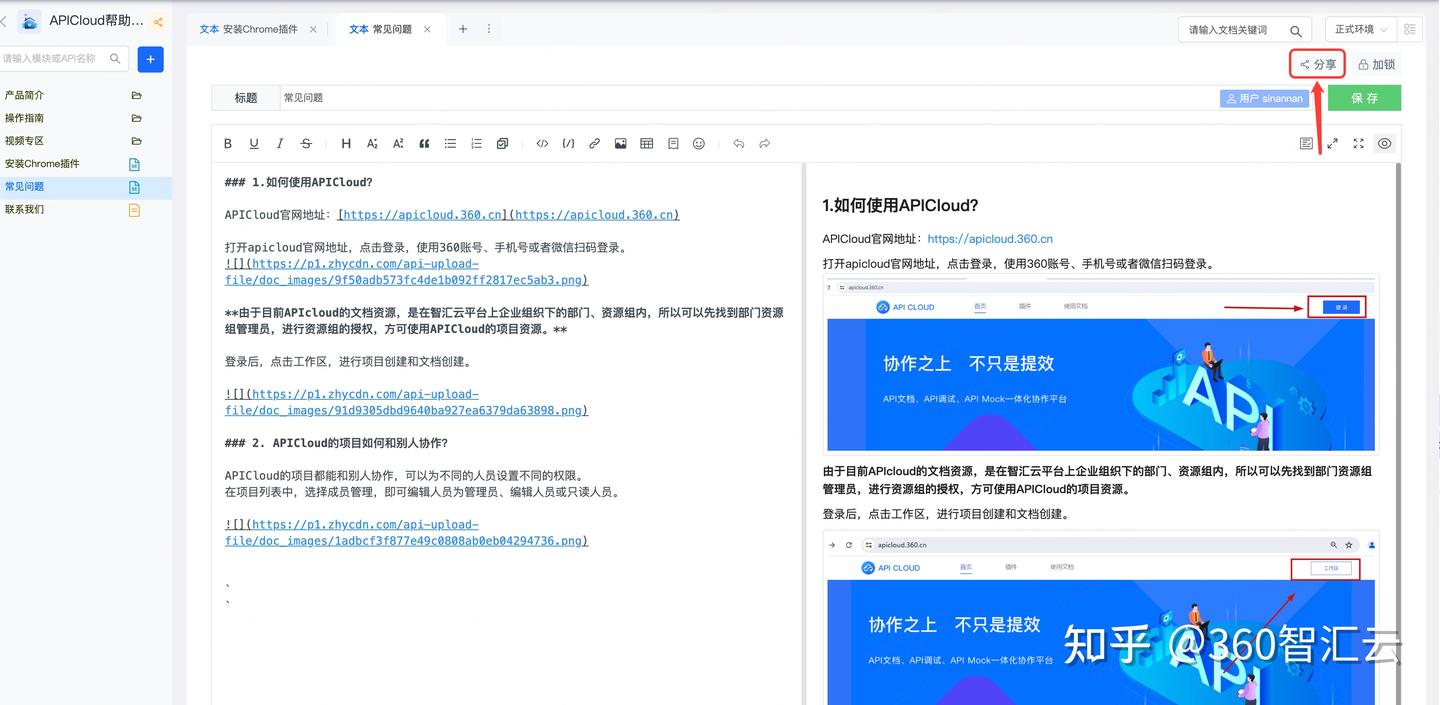The height and width of the screenshot is (705, 1440).
Task: Click the green 保存 save button
Action: (1364, 98)
